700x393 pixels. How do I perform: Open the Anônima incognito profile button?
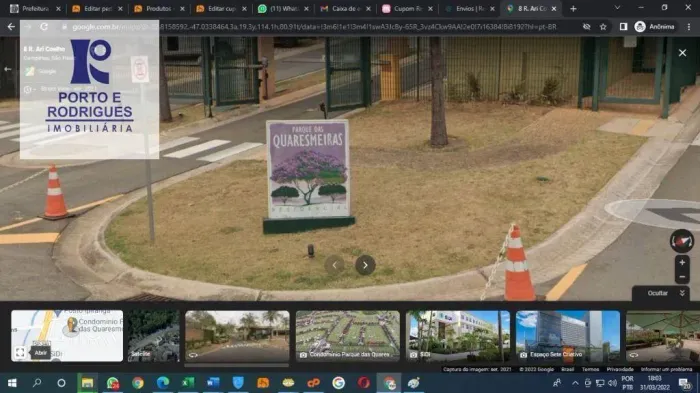click(x=654, y=27)
